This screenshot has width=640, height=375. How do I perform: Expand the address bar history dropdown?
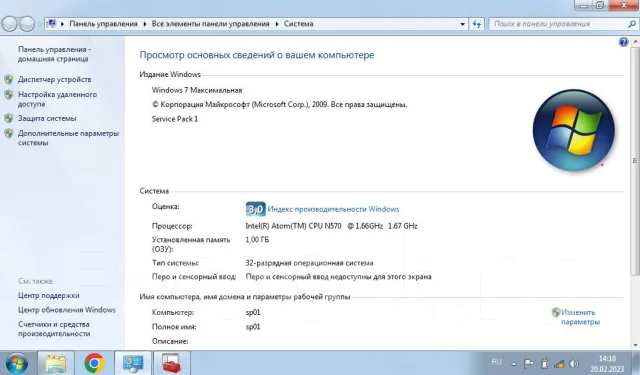click(462, 24)
